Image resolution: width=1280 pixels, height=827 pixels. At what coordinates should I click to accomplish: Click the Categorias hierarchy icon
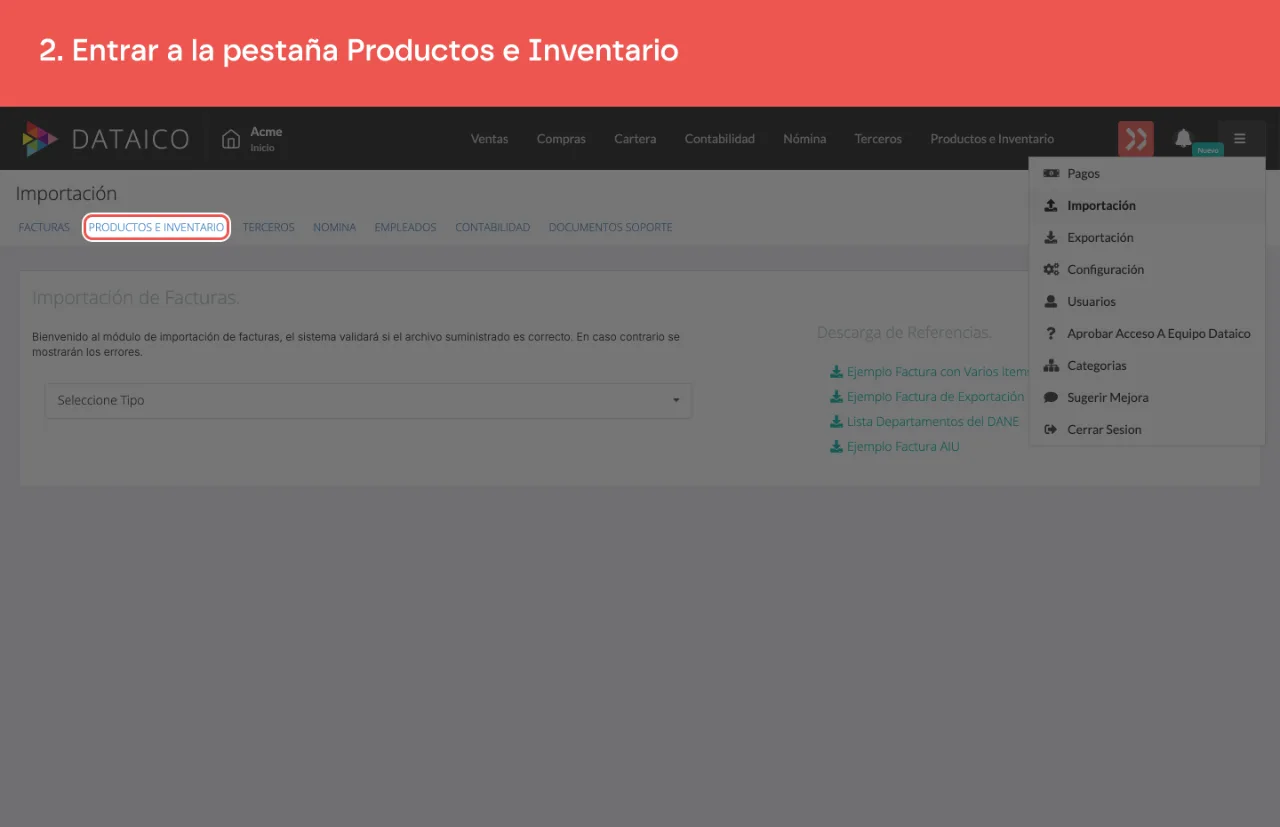click(1051, 365)
